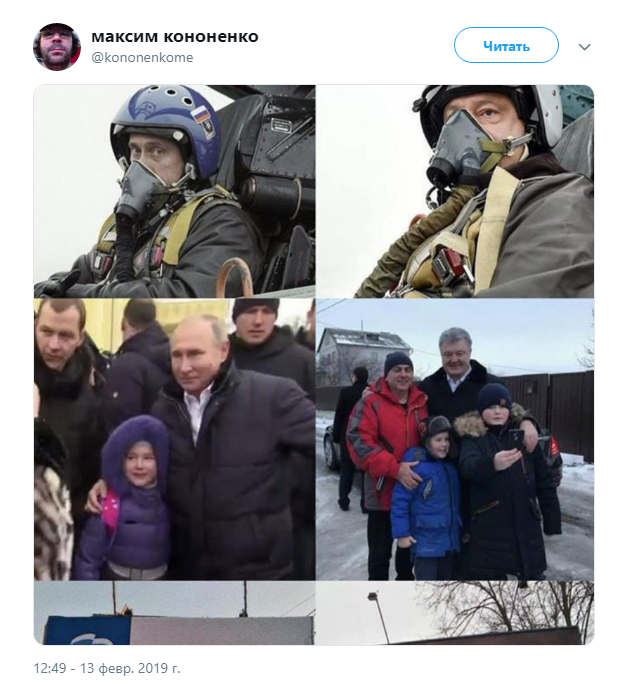Open bottom-right cropped photo with bare trees
Viewport: 626px width, 684px height.
pyautogui.click(x=455, y=612)
